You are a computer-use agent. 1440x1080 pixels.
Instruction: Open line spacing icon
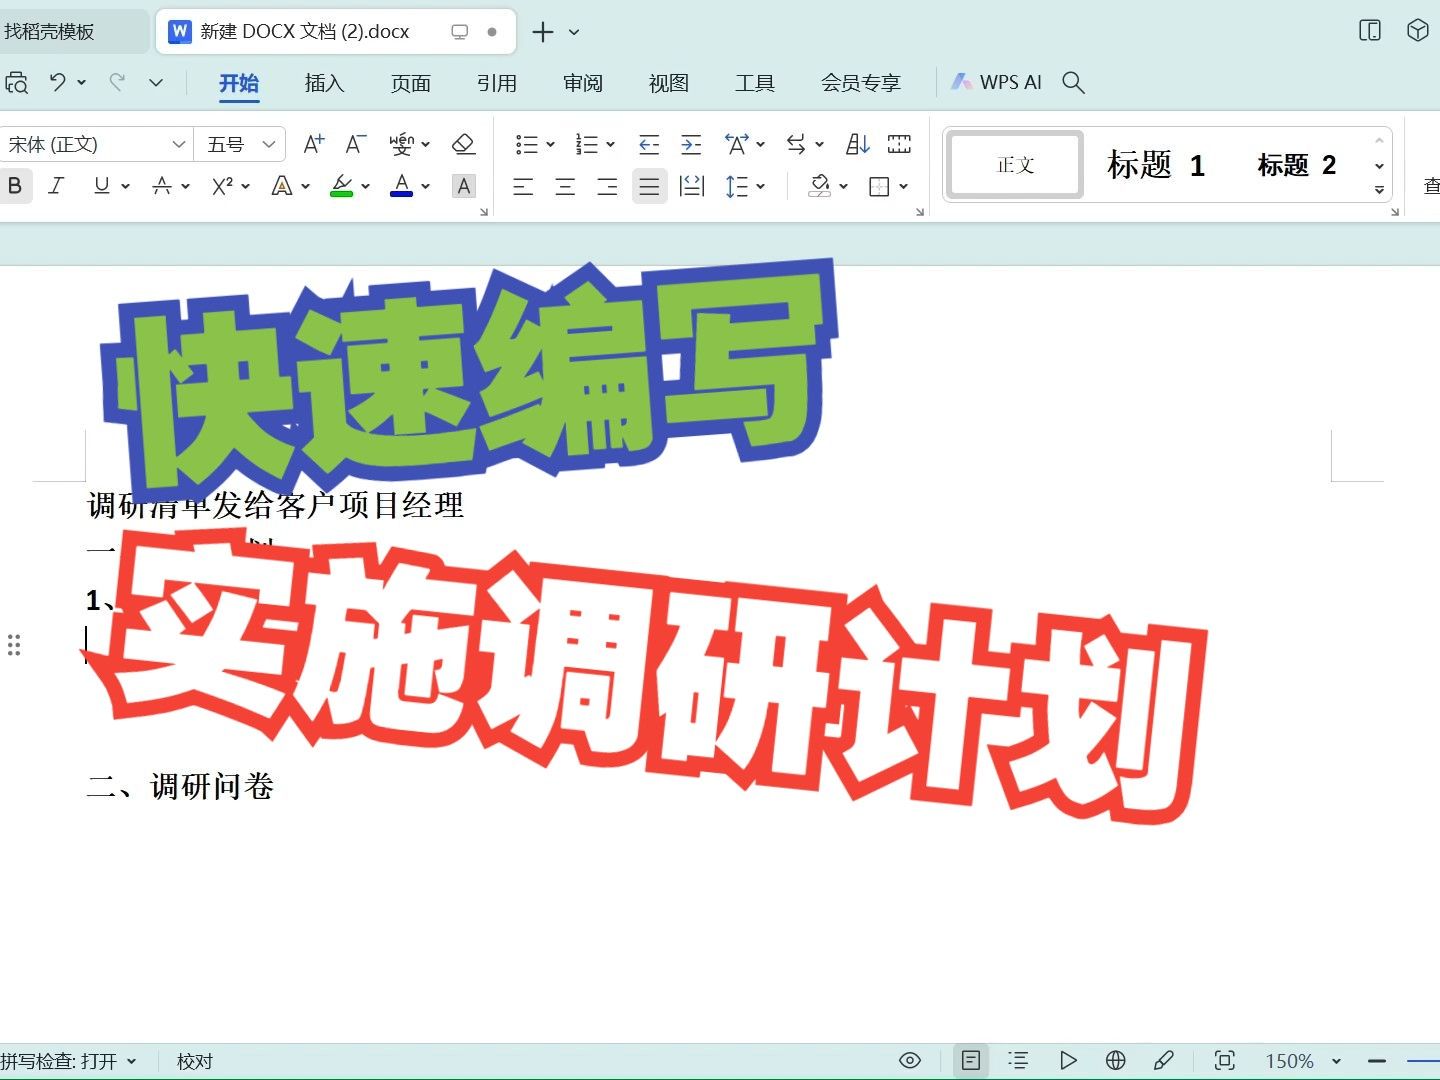[x=737, y=187]
